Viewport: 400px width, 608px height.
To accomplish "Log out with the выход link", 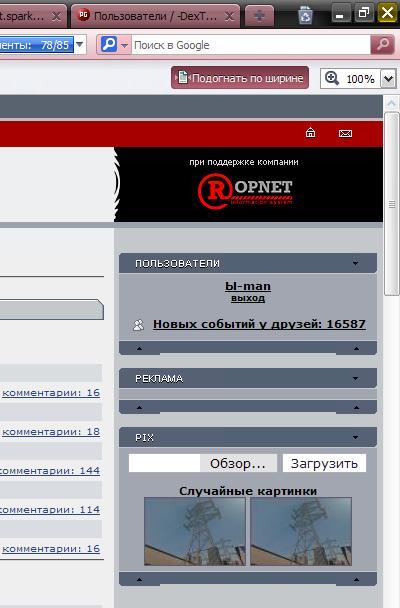I will click(248, 298).
